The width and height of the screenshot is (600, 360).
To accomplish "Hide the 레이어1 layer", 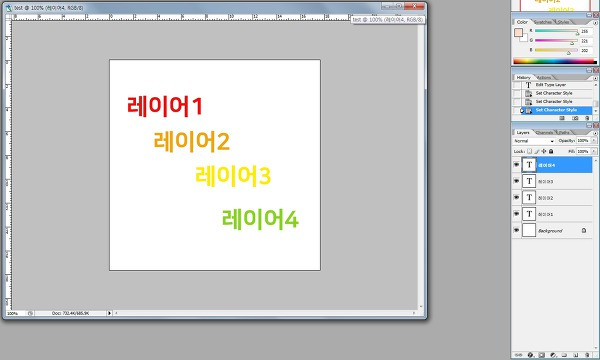I will pyautogui.click(x=516, y=214).
